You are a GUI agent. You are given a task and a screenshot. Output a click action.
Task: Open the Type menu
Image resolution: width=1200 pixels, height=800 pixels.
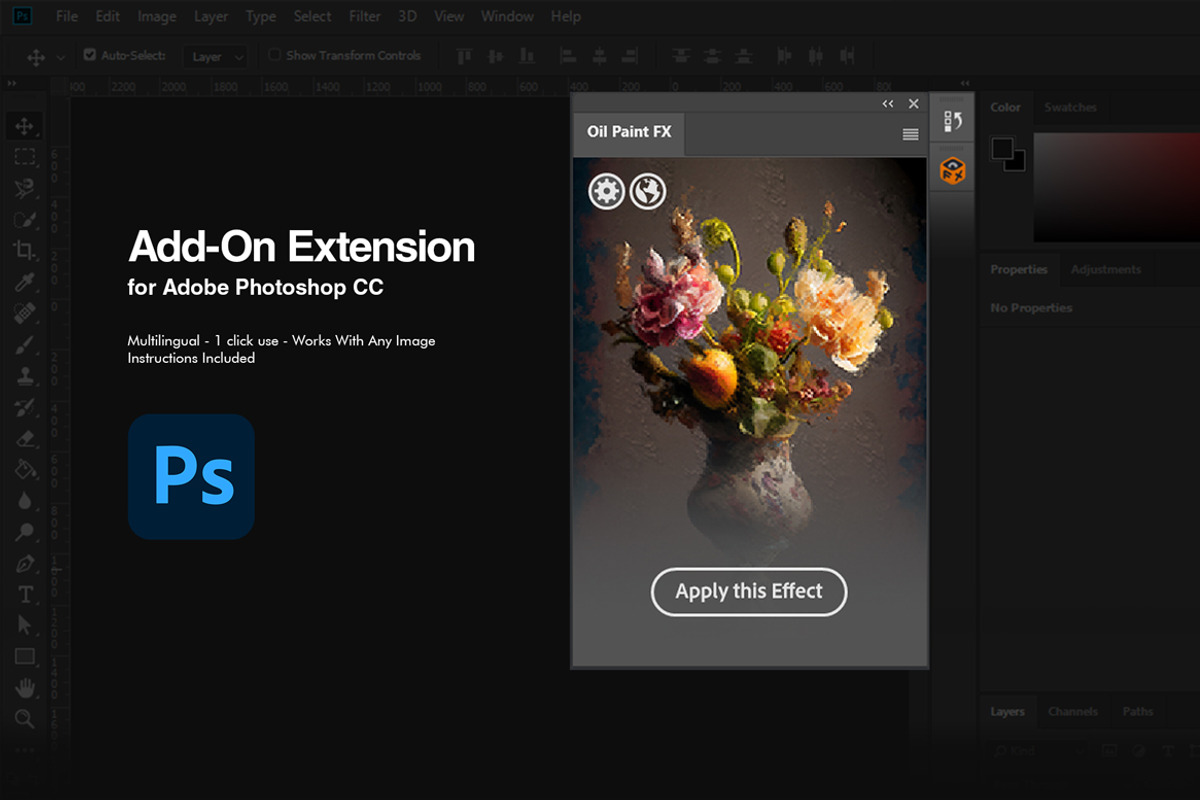click(261, 16)
